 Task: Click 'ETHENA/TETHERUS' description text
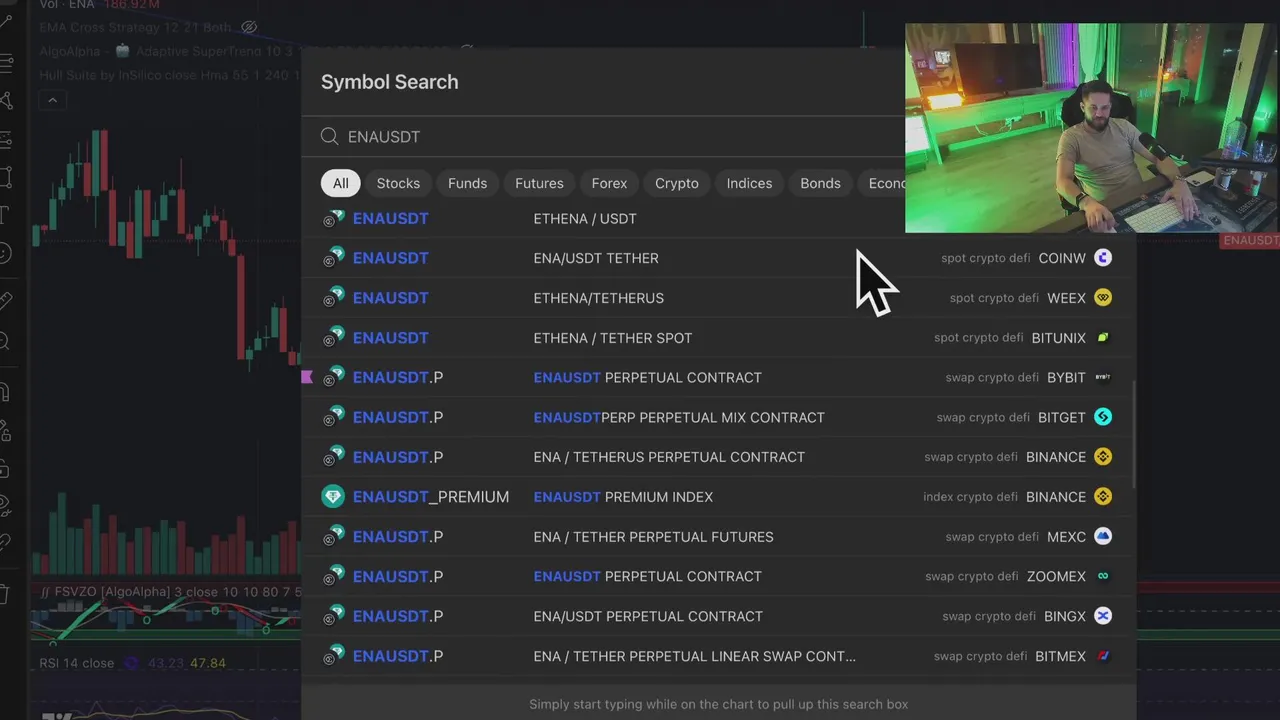coord(599,298)
